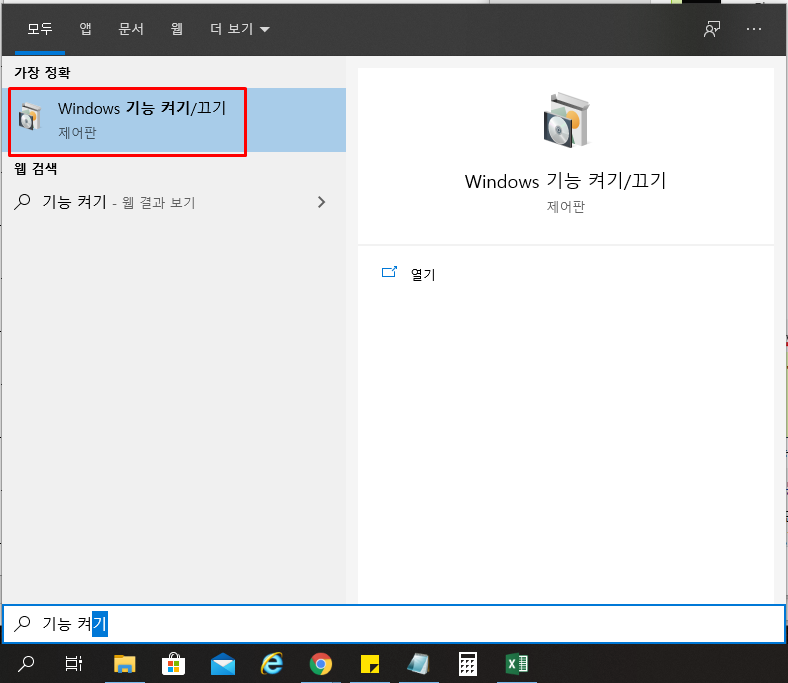Image resolution: width=788 pixels, height=683 pixels.
Task: Expand the web result chevron arrow
Action: pos(322,202)
